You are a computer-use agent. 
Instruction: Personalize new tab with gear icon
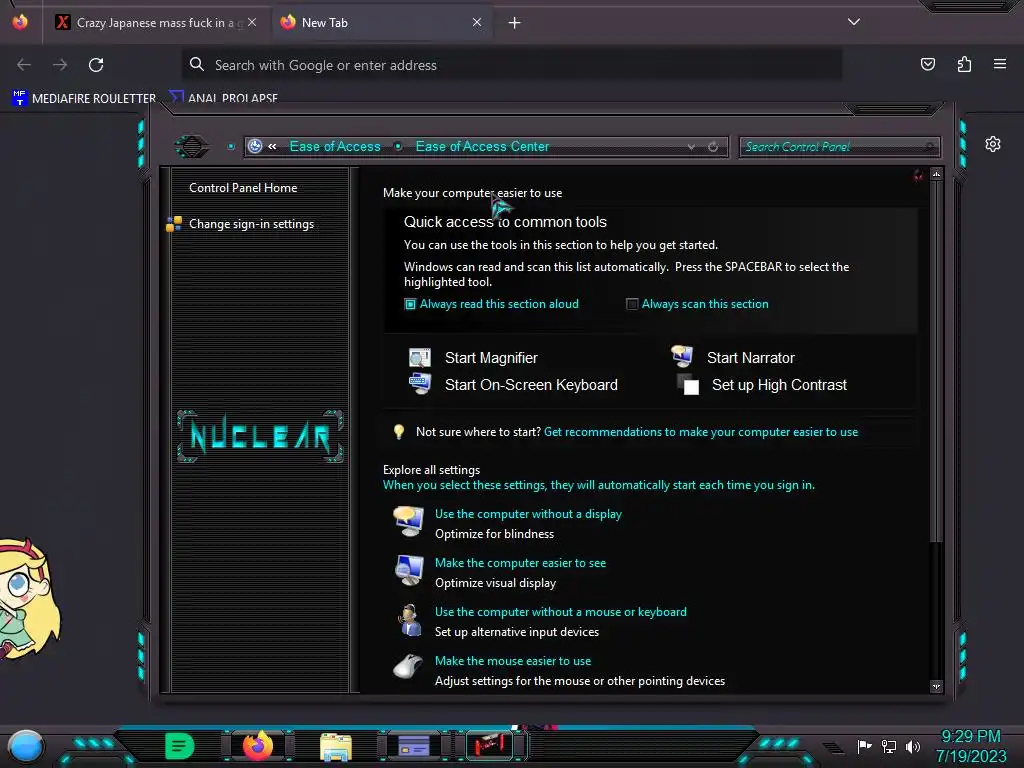(993, 144)
